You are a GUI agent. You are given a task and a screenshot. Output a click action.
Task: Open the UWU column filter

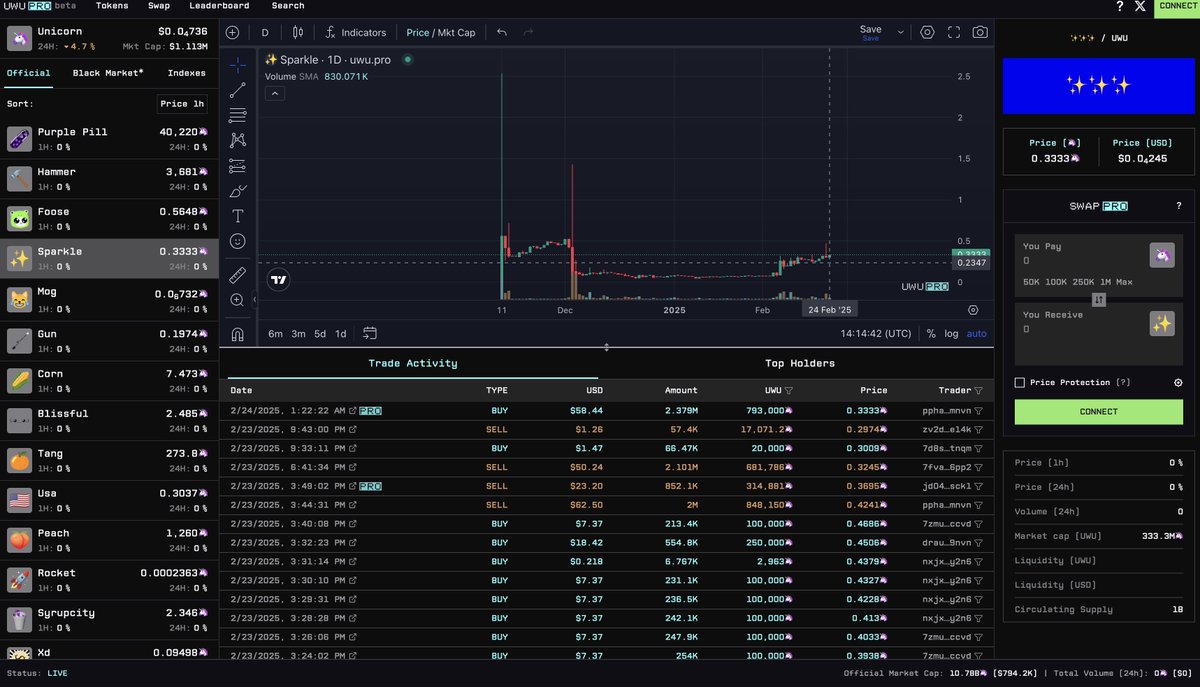pos(789,391)
